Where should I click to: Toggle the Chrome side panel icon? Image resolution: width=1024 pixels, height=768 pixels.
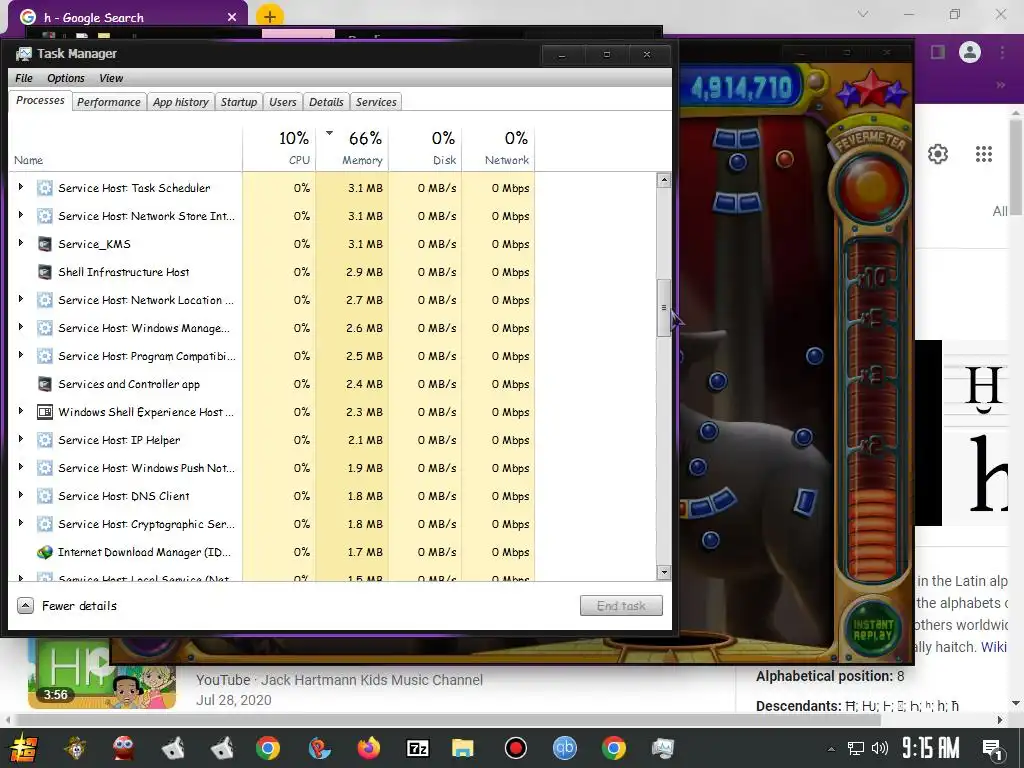click(938, 52)
